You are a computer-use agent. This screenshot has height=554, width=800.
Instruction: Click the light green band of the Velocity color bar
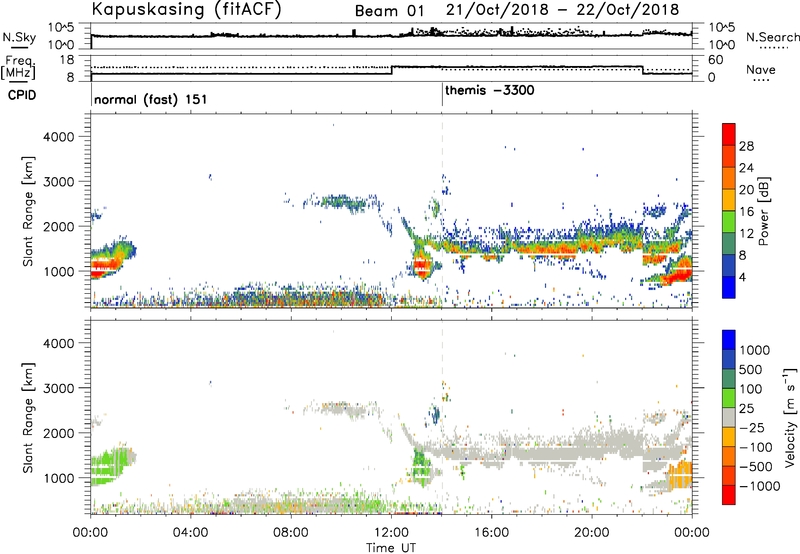pyautogui.click(x=729, y=398)
